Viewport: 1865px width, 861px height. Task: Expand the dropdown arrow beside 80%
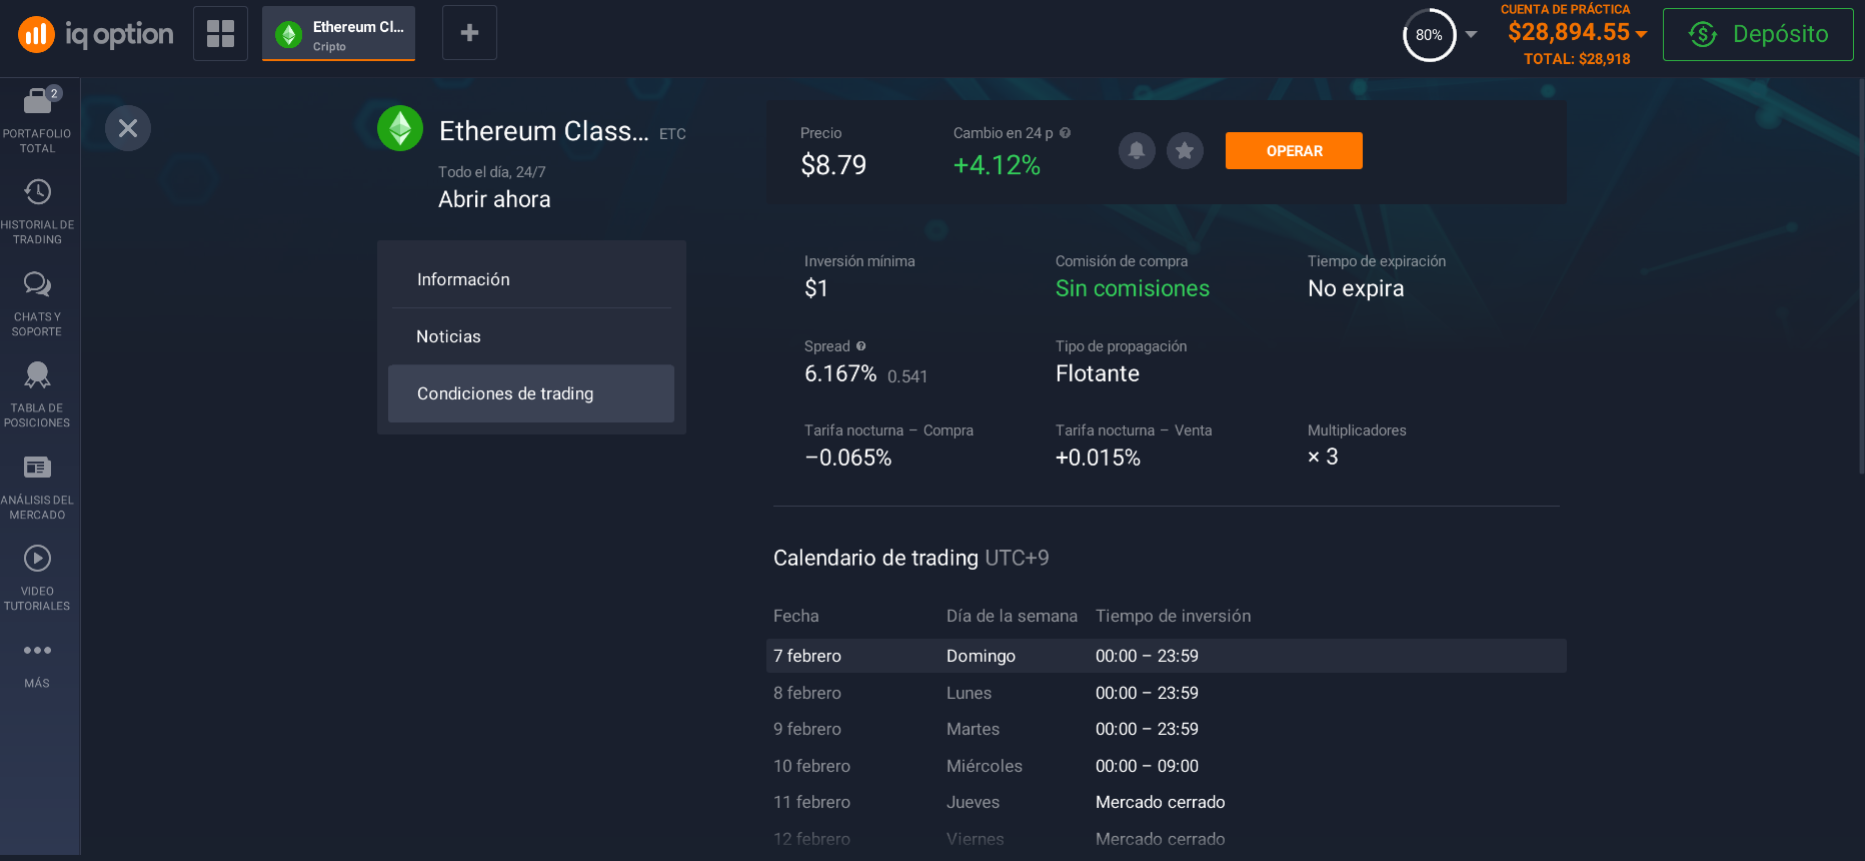(x=1471, y=34)
